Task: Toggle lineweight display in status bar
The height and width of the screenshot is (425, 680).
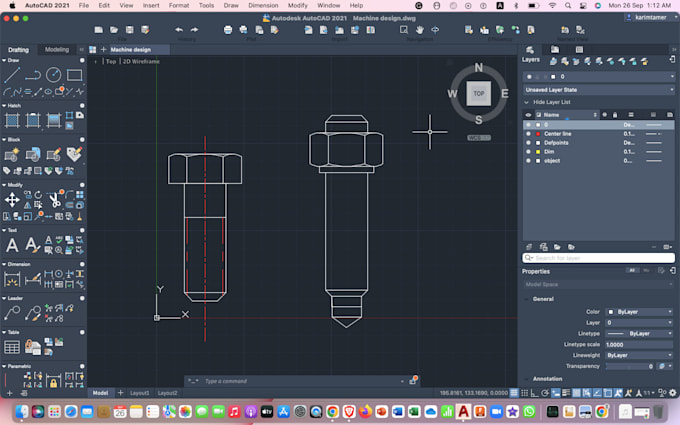Action: point(566,393)
